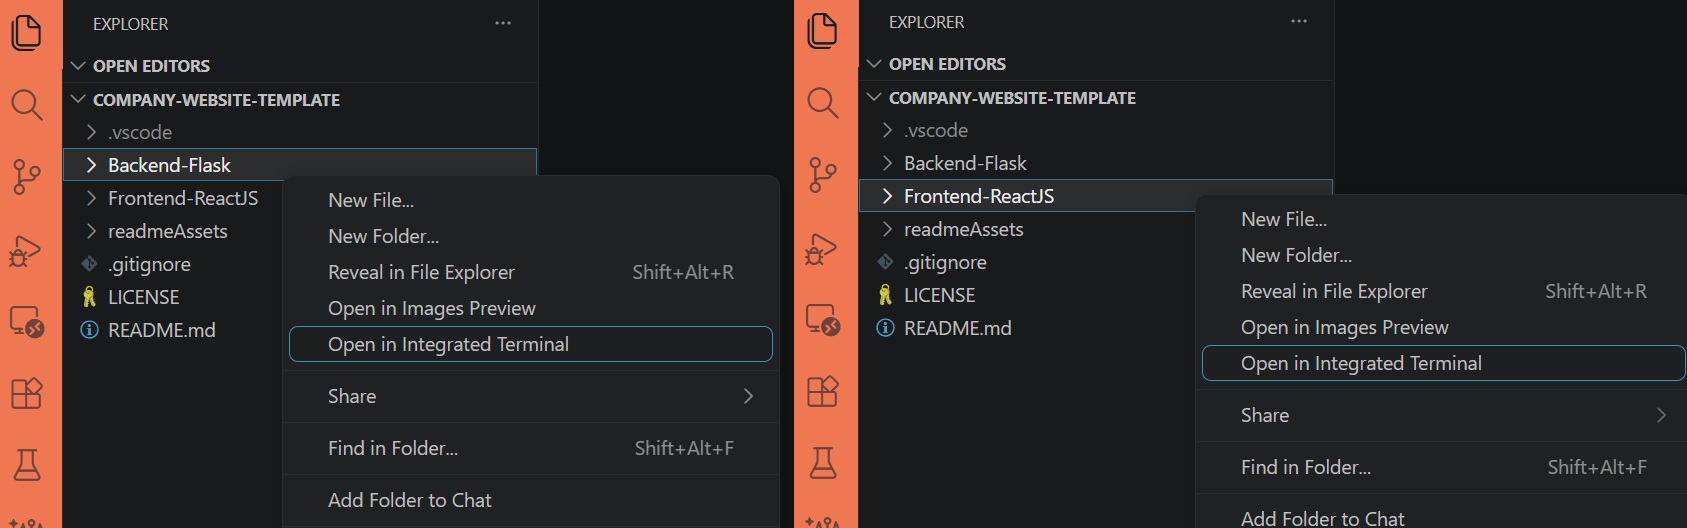The image size is (1687, 528).
Task: Select Reveal in File Explorer in left menu
Action: (x=531, y=272)
